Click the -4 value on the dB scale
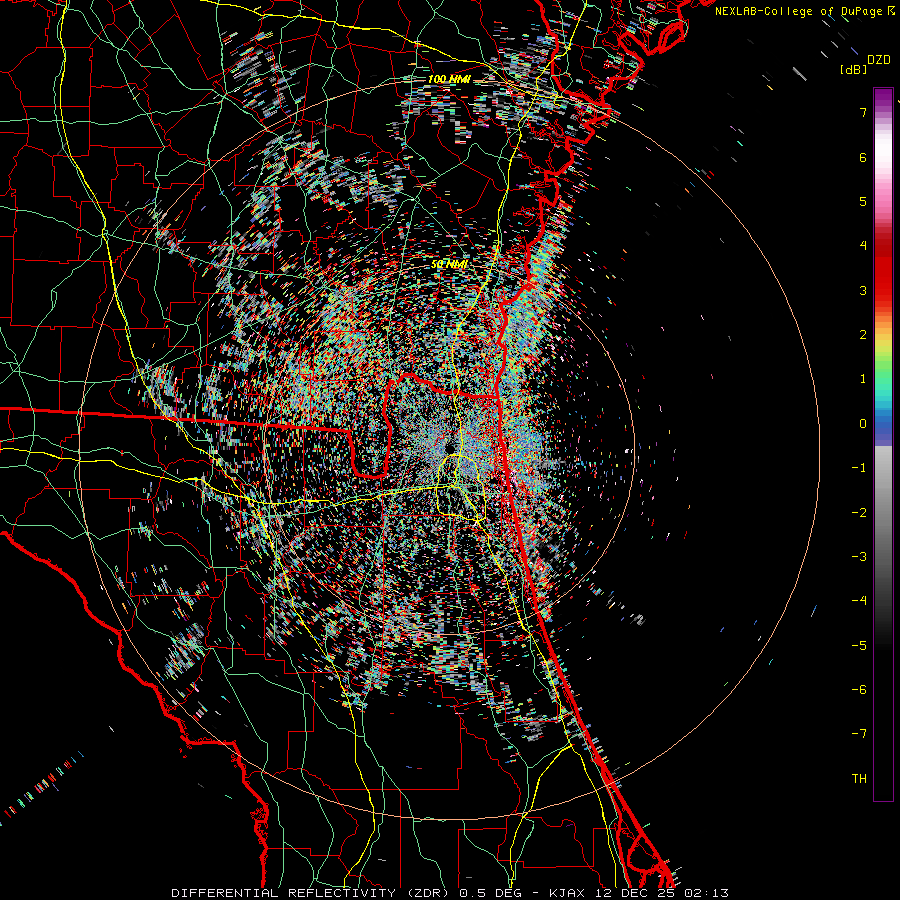The image size is (900, 900). 859,601
